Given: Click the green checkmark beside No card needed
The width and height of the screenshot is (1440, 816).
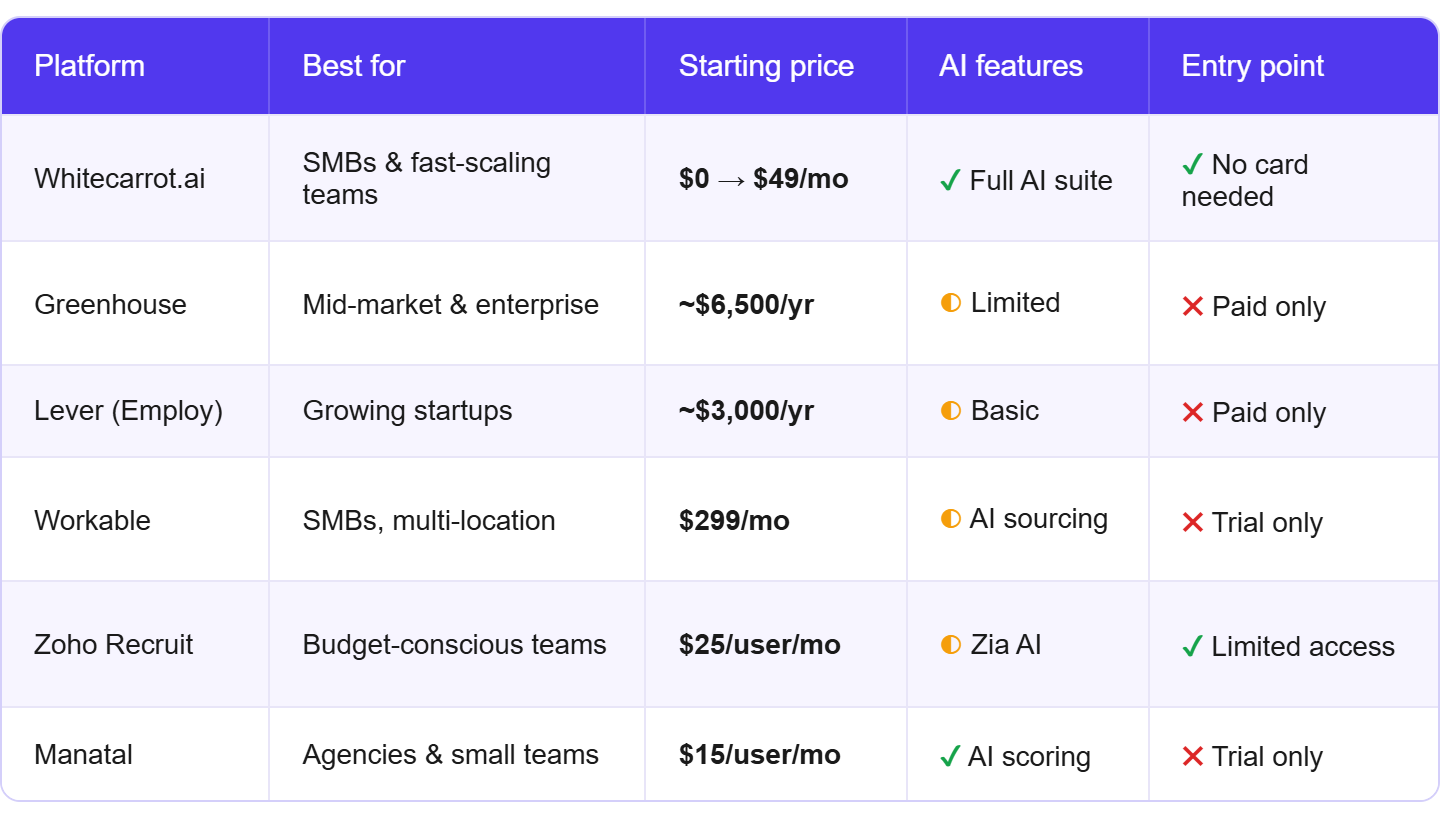Looking at the screenshot, I should tap(1192, 164).
